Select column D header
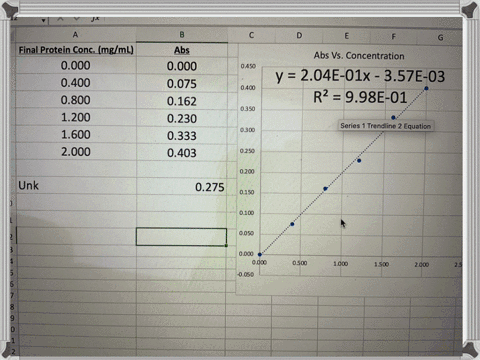The height and width of the screenshot is (360, 480). click(299, 36)
